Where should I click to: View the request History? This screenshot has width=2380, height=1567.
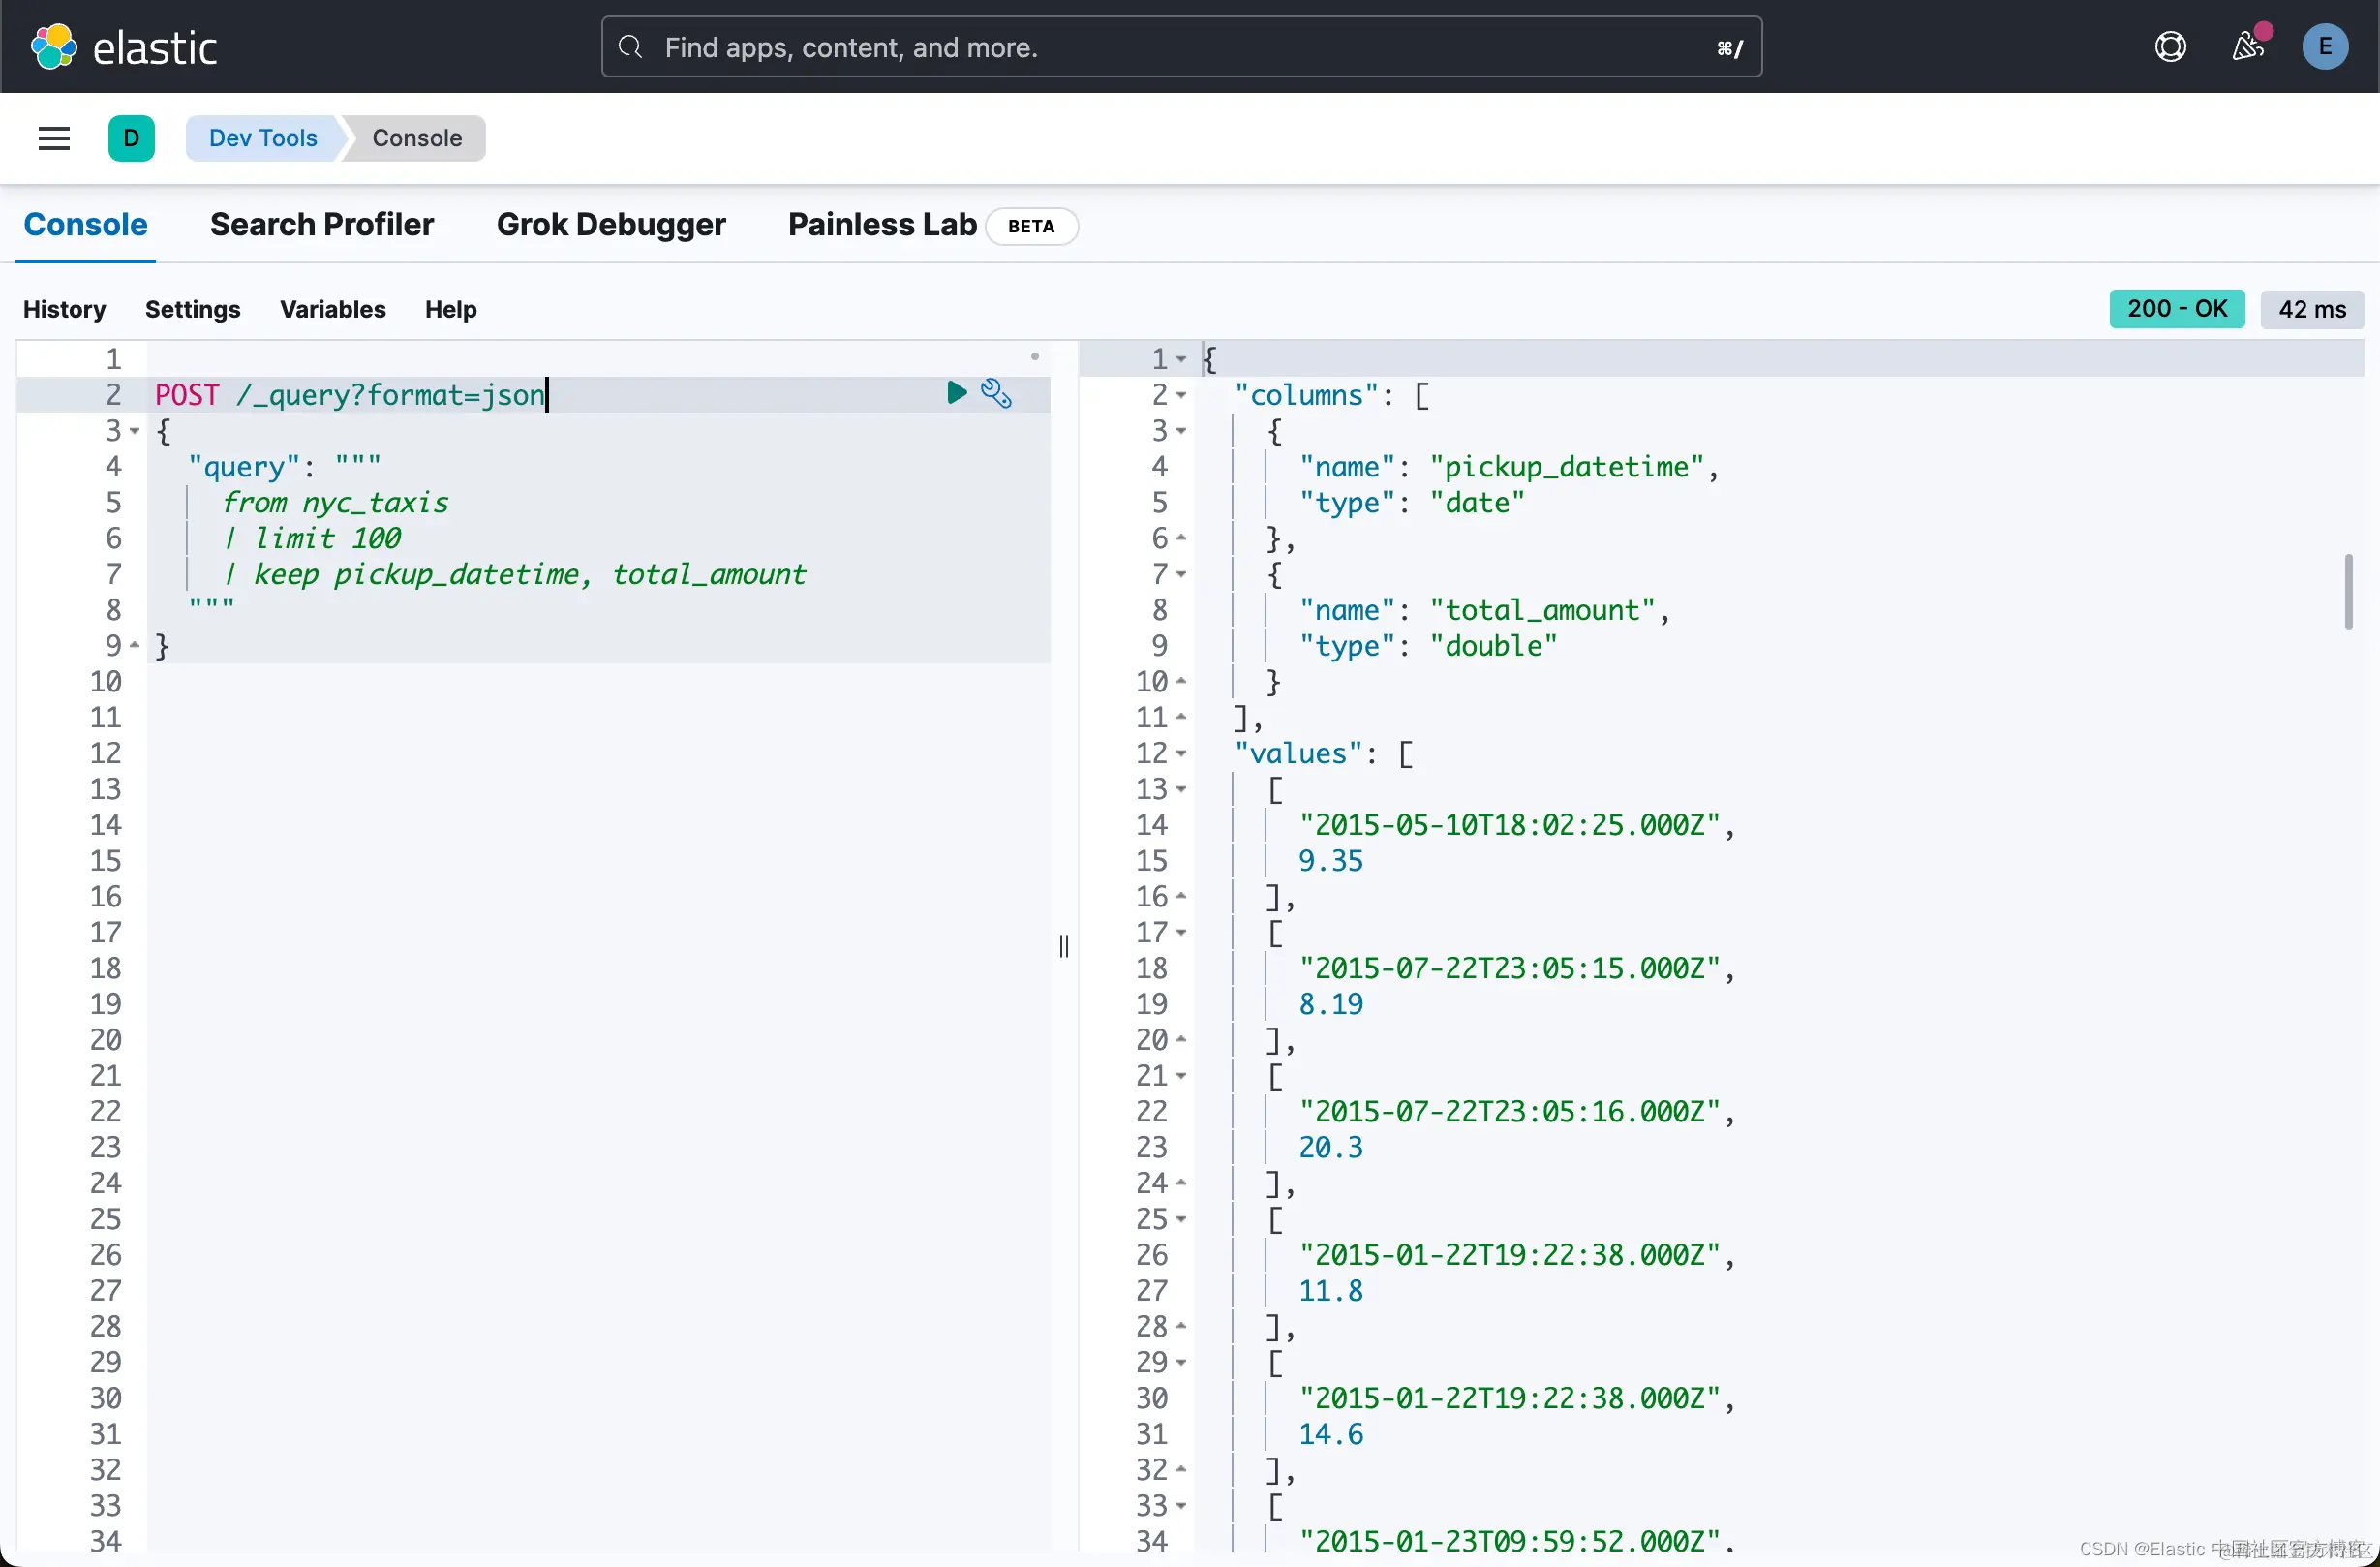63,310
